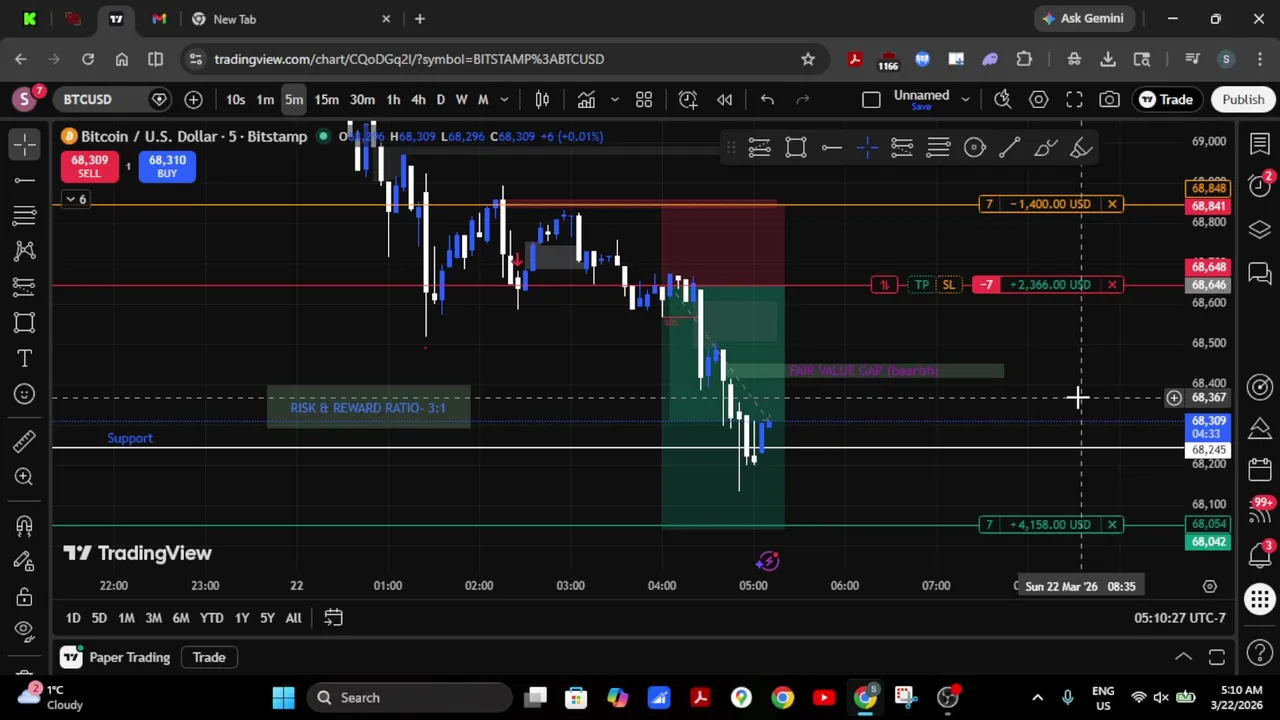Switch to 1h timeframe

click(x=393, y=99)
